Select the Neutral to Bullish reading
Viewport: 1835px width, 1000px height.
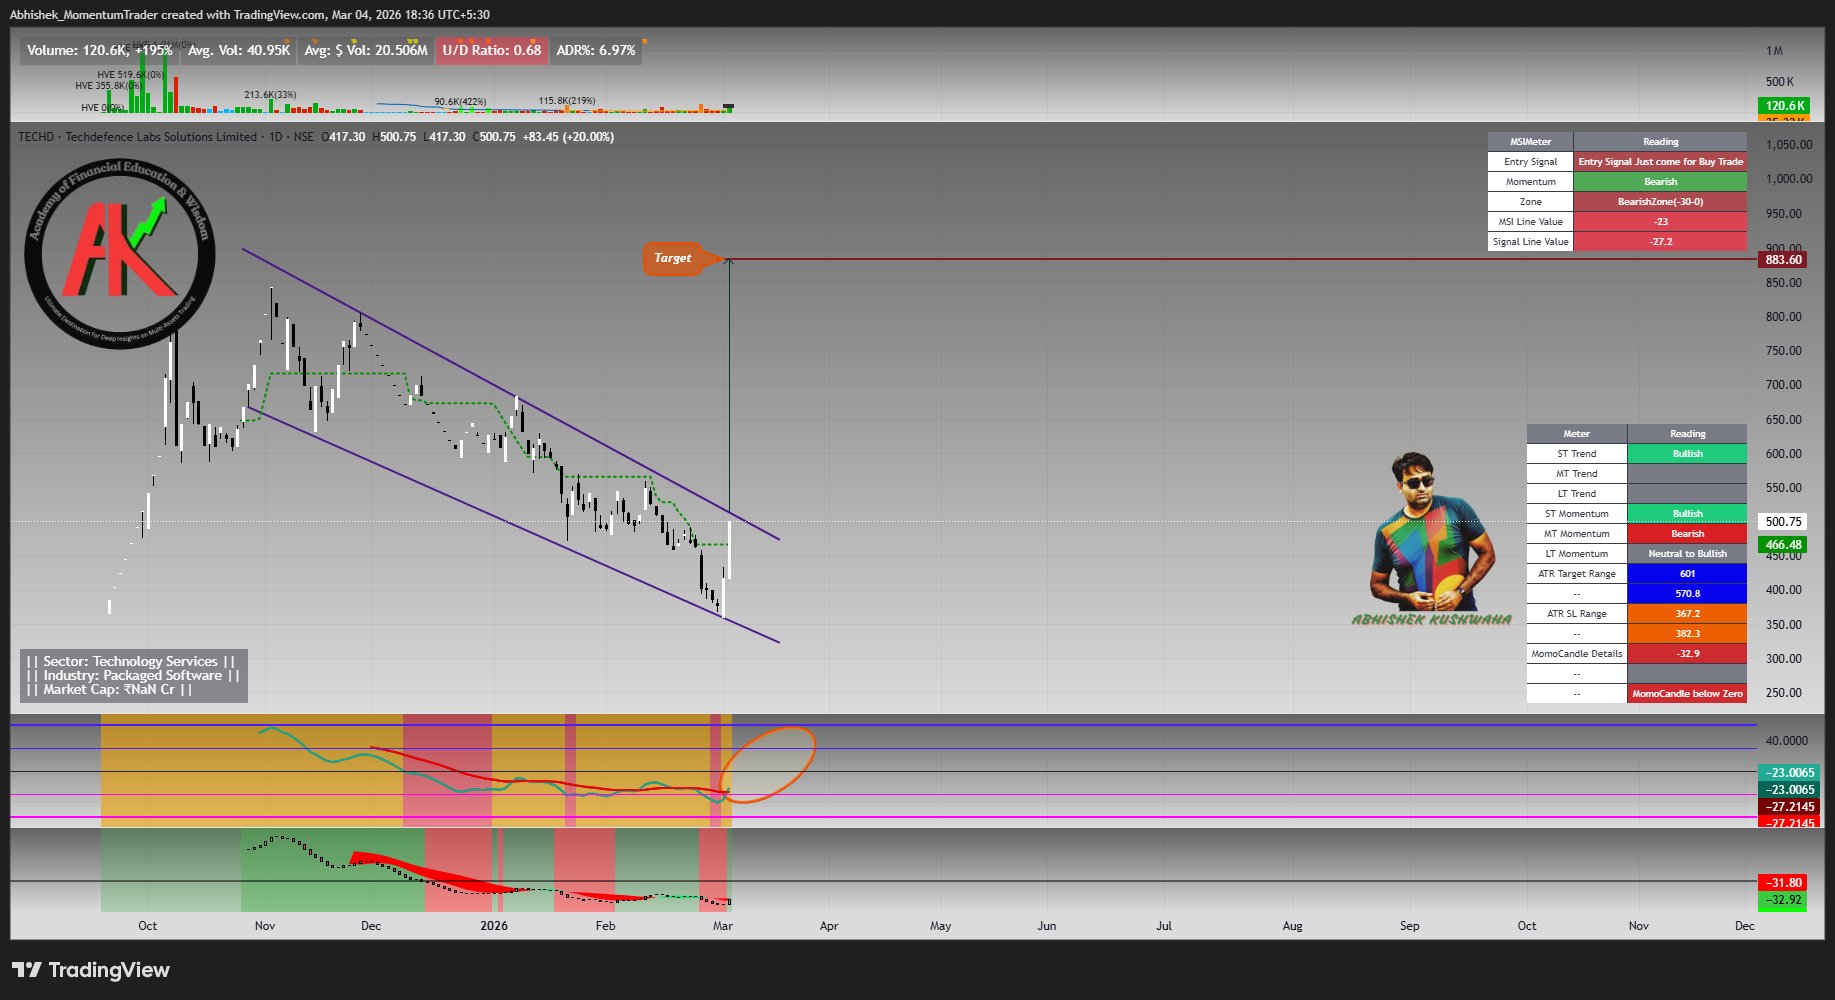[x=1687, y=554]
